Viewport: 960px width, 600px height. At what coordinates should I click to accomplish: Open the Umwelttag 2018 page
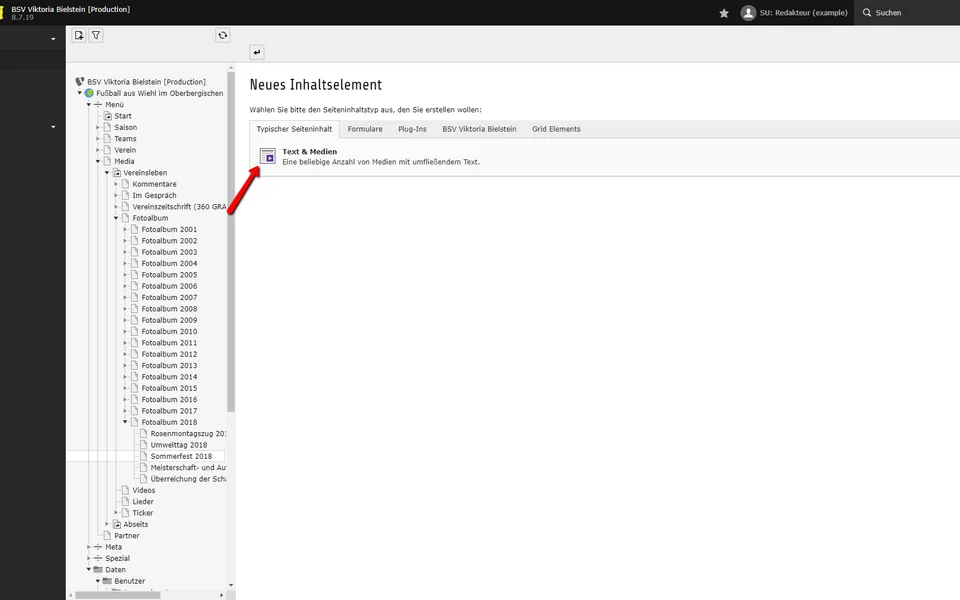tap(178, 445)
